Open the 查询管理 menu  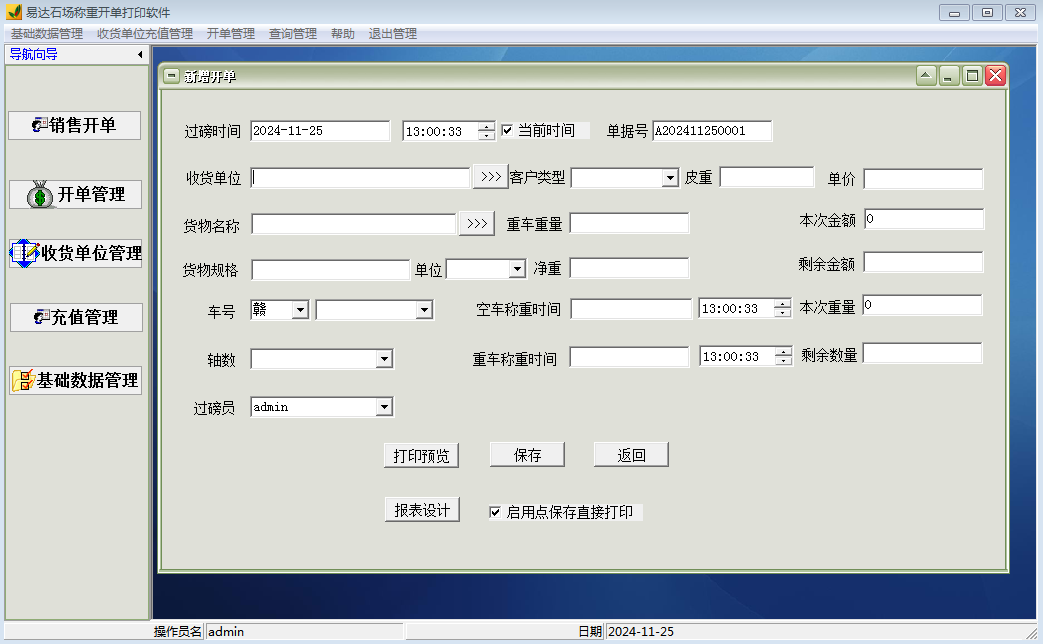tap(295, 33)
